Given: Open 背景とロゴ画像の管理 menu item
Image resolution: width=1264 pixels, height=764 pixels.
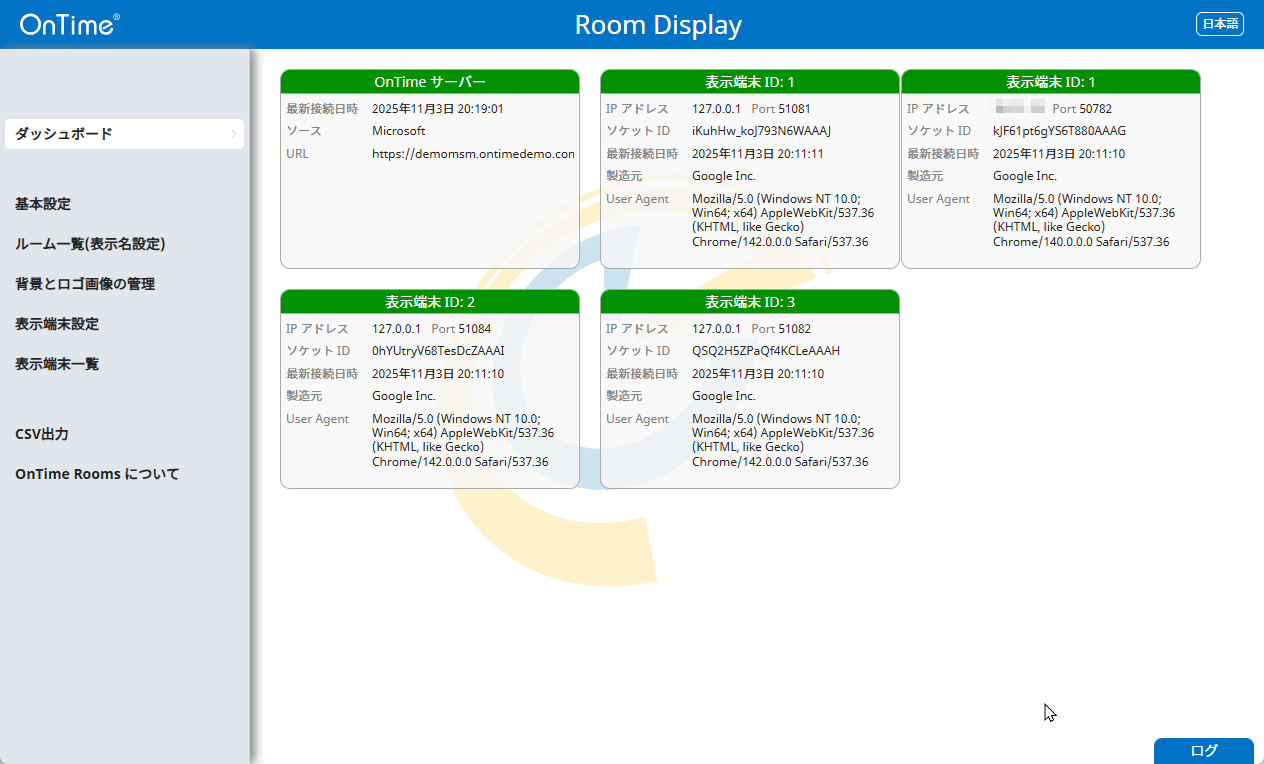Looking at the screenshot, I should (x=85, y=284).
